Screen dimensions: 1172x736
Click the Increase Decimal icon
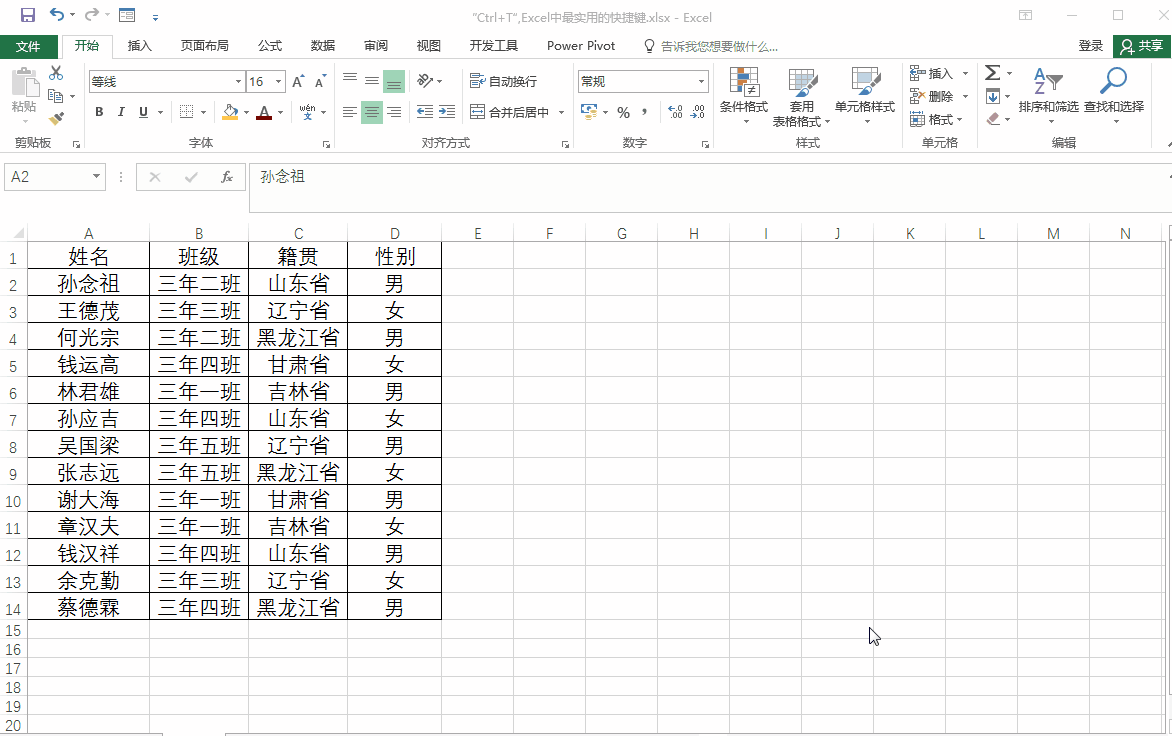[676, 112]
